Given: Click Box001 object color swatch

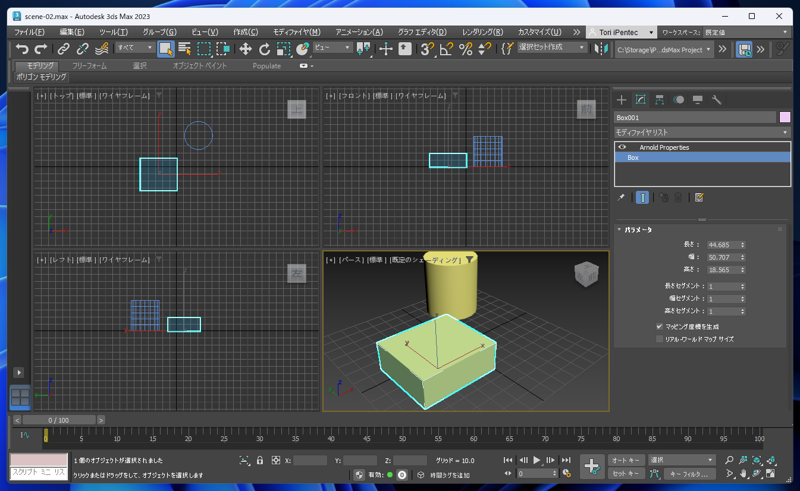Looking at the screenshot, I should click(x=785, y=117).
